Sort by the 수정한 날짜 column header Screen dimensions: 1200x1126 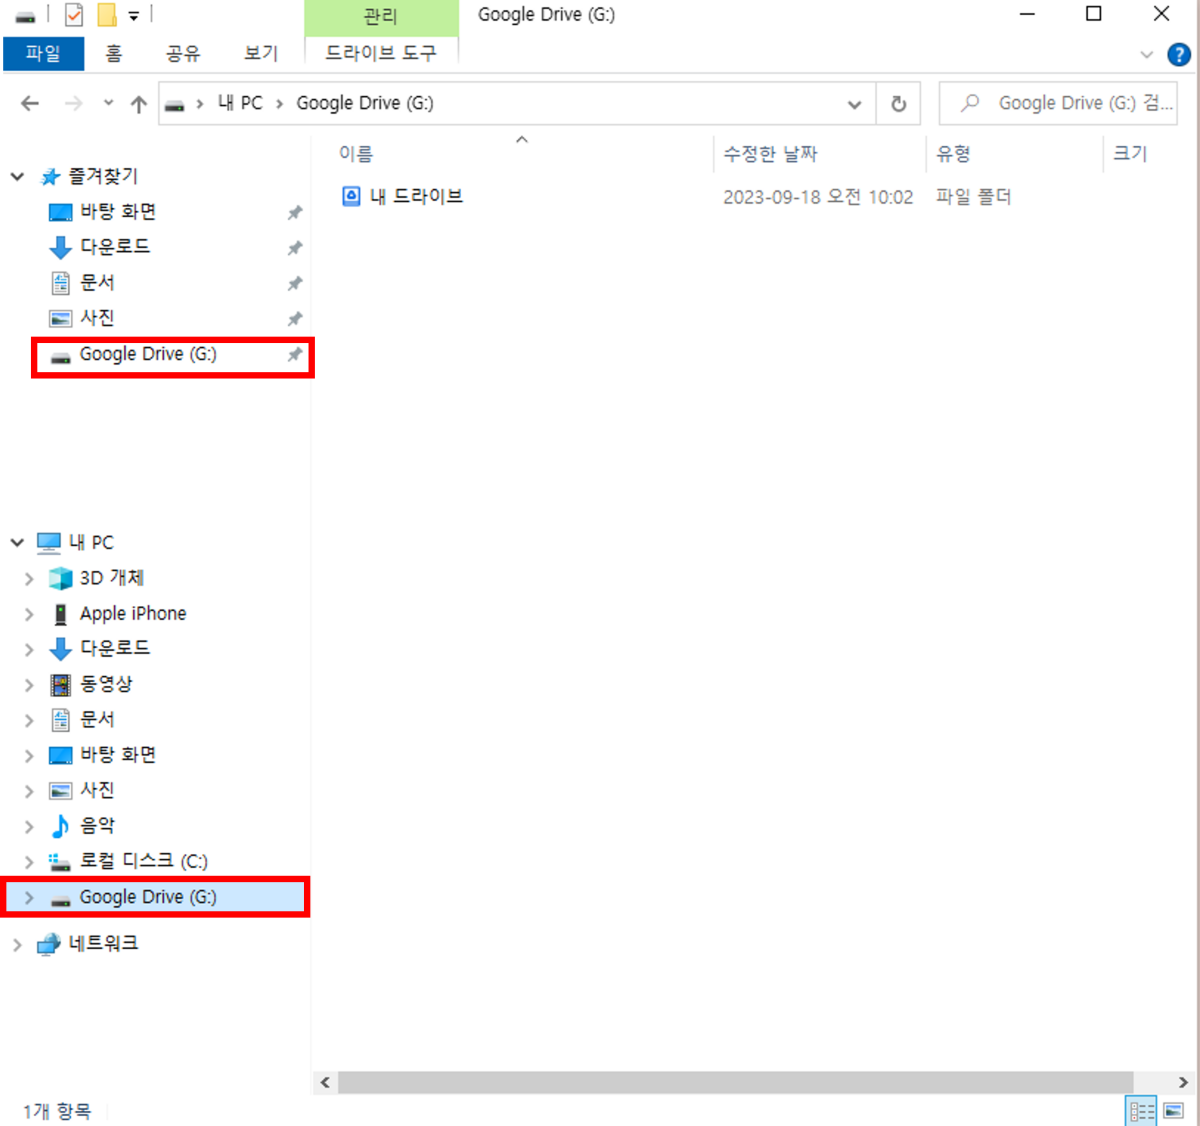pyautogui.click(x=770, y=154)
